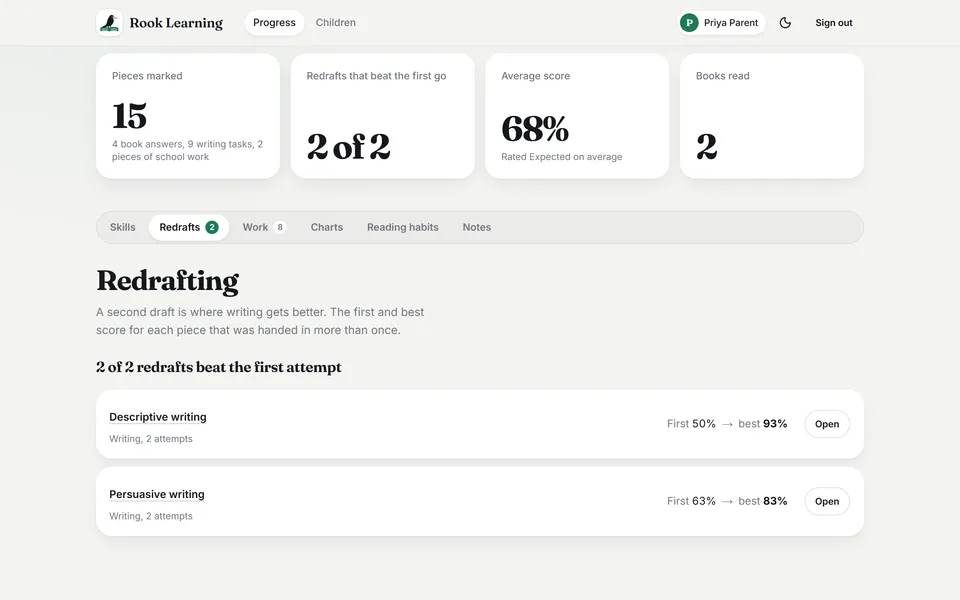Click the 'First 63% → best 83%' score text
The image size is (960, 600).
coord(727,501)
